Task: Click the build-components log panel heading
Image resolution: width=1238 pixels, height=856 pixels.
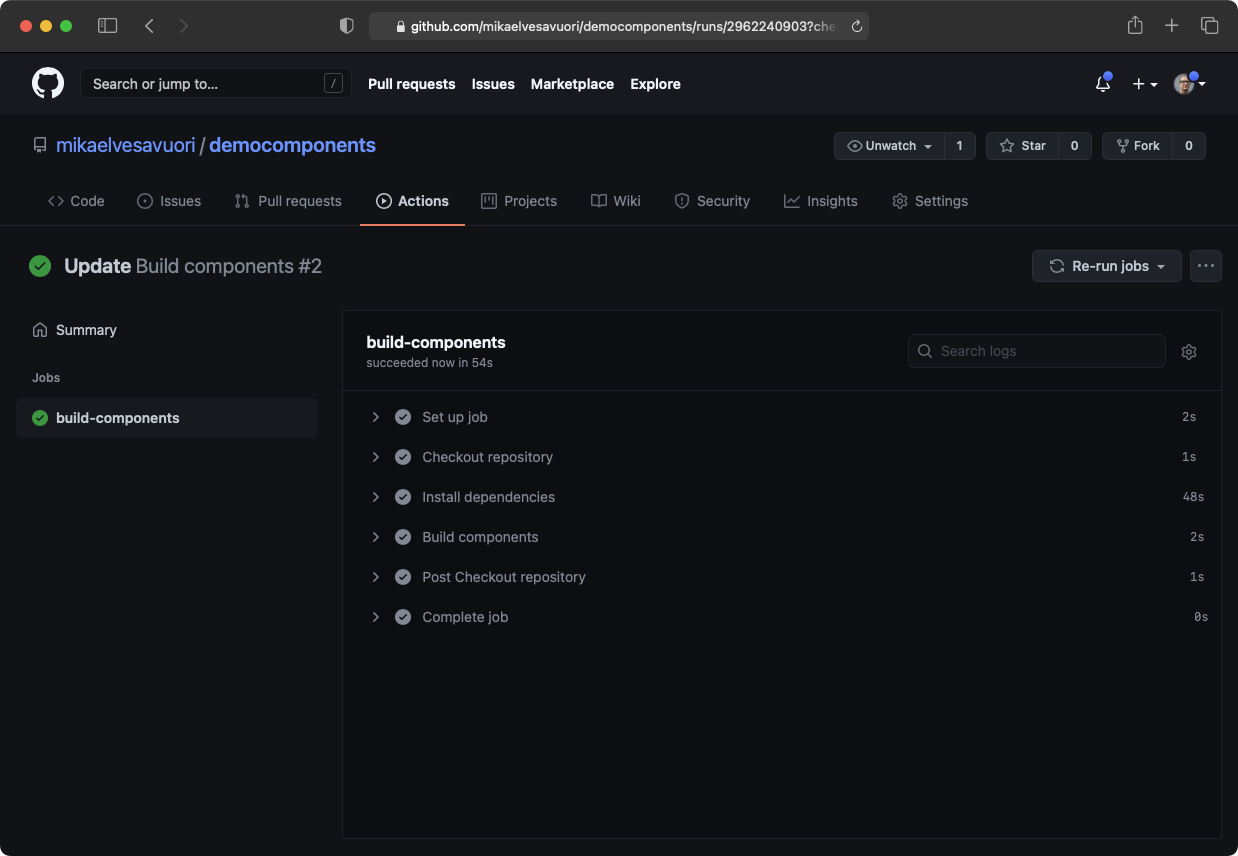Action: pos(436,342)
